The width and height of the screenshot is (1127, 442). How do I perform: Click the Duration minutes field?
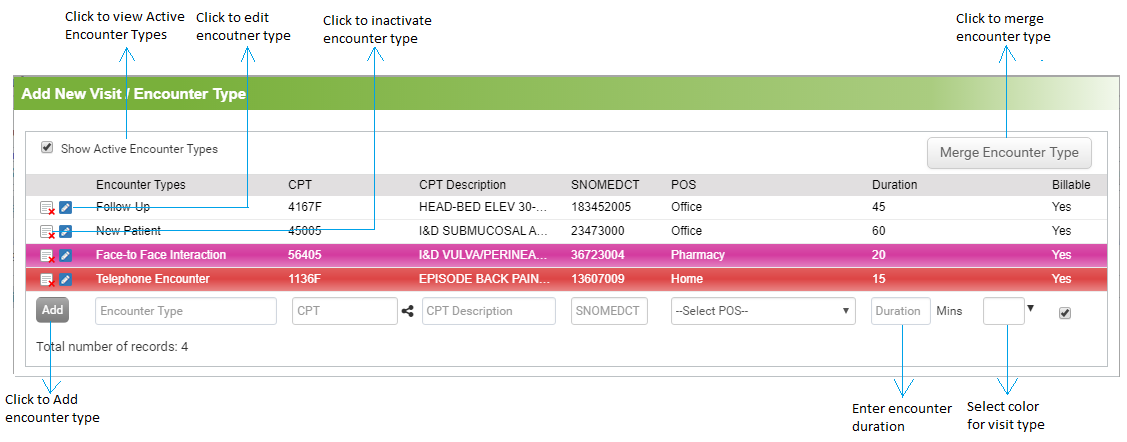coord(901,311)
